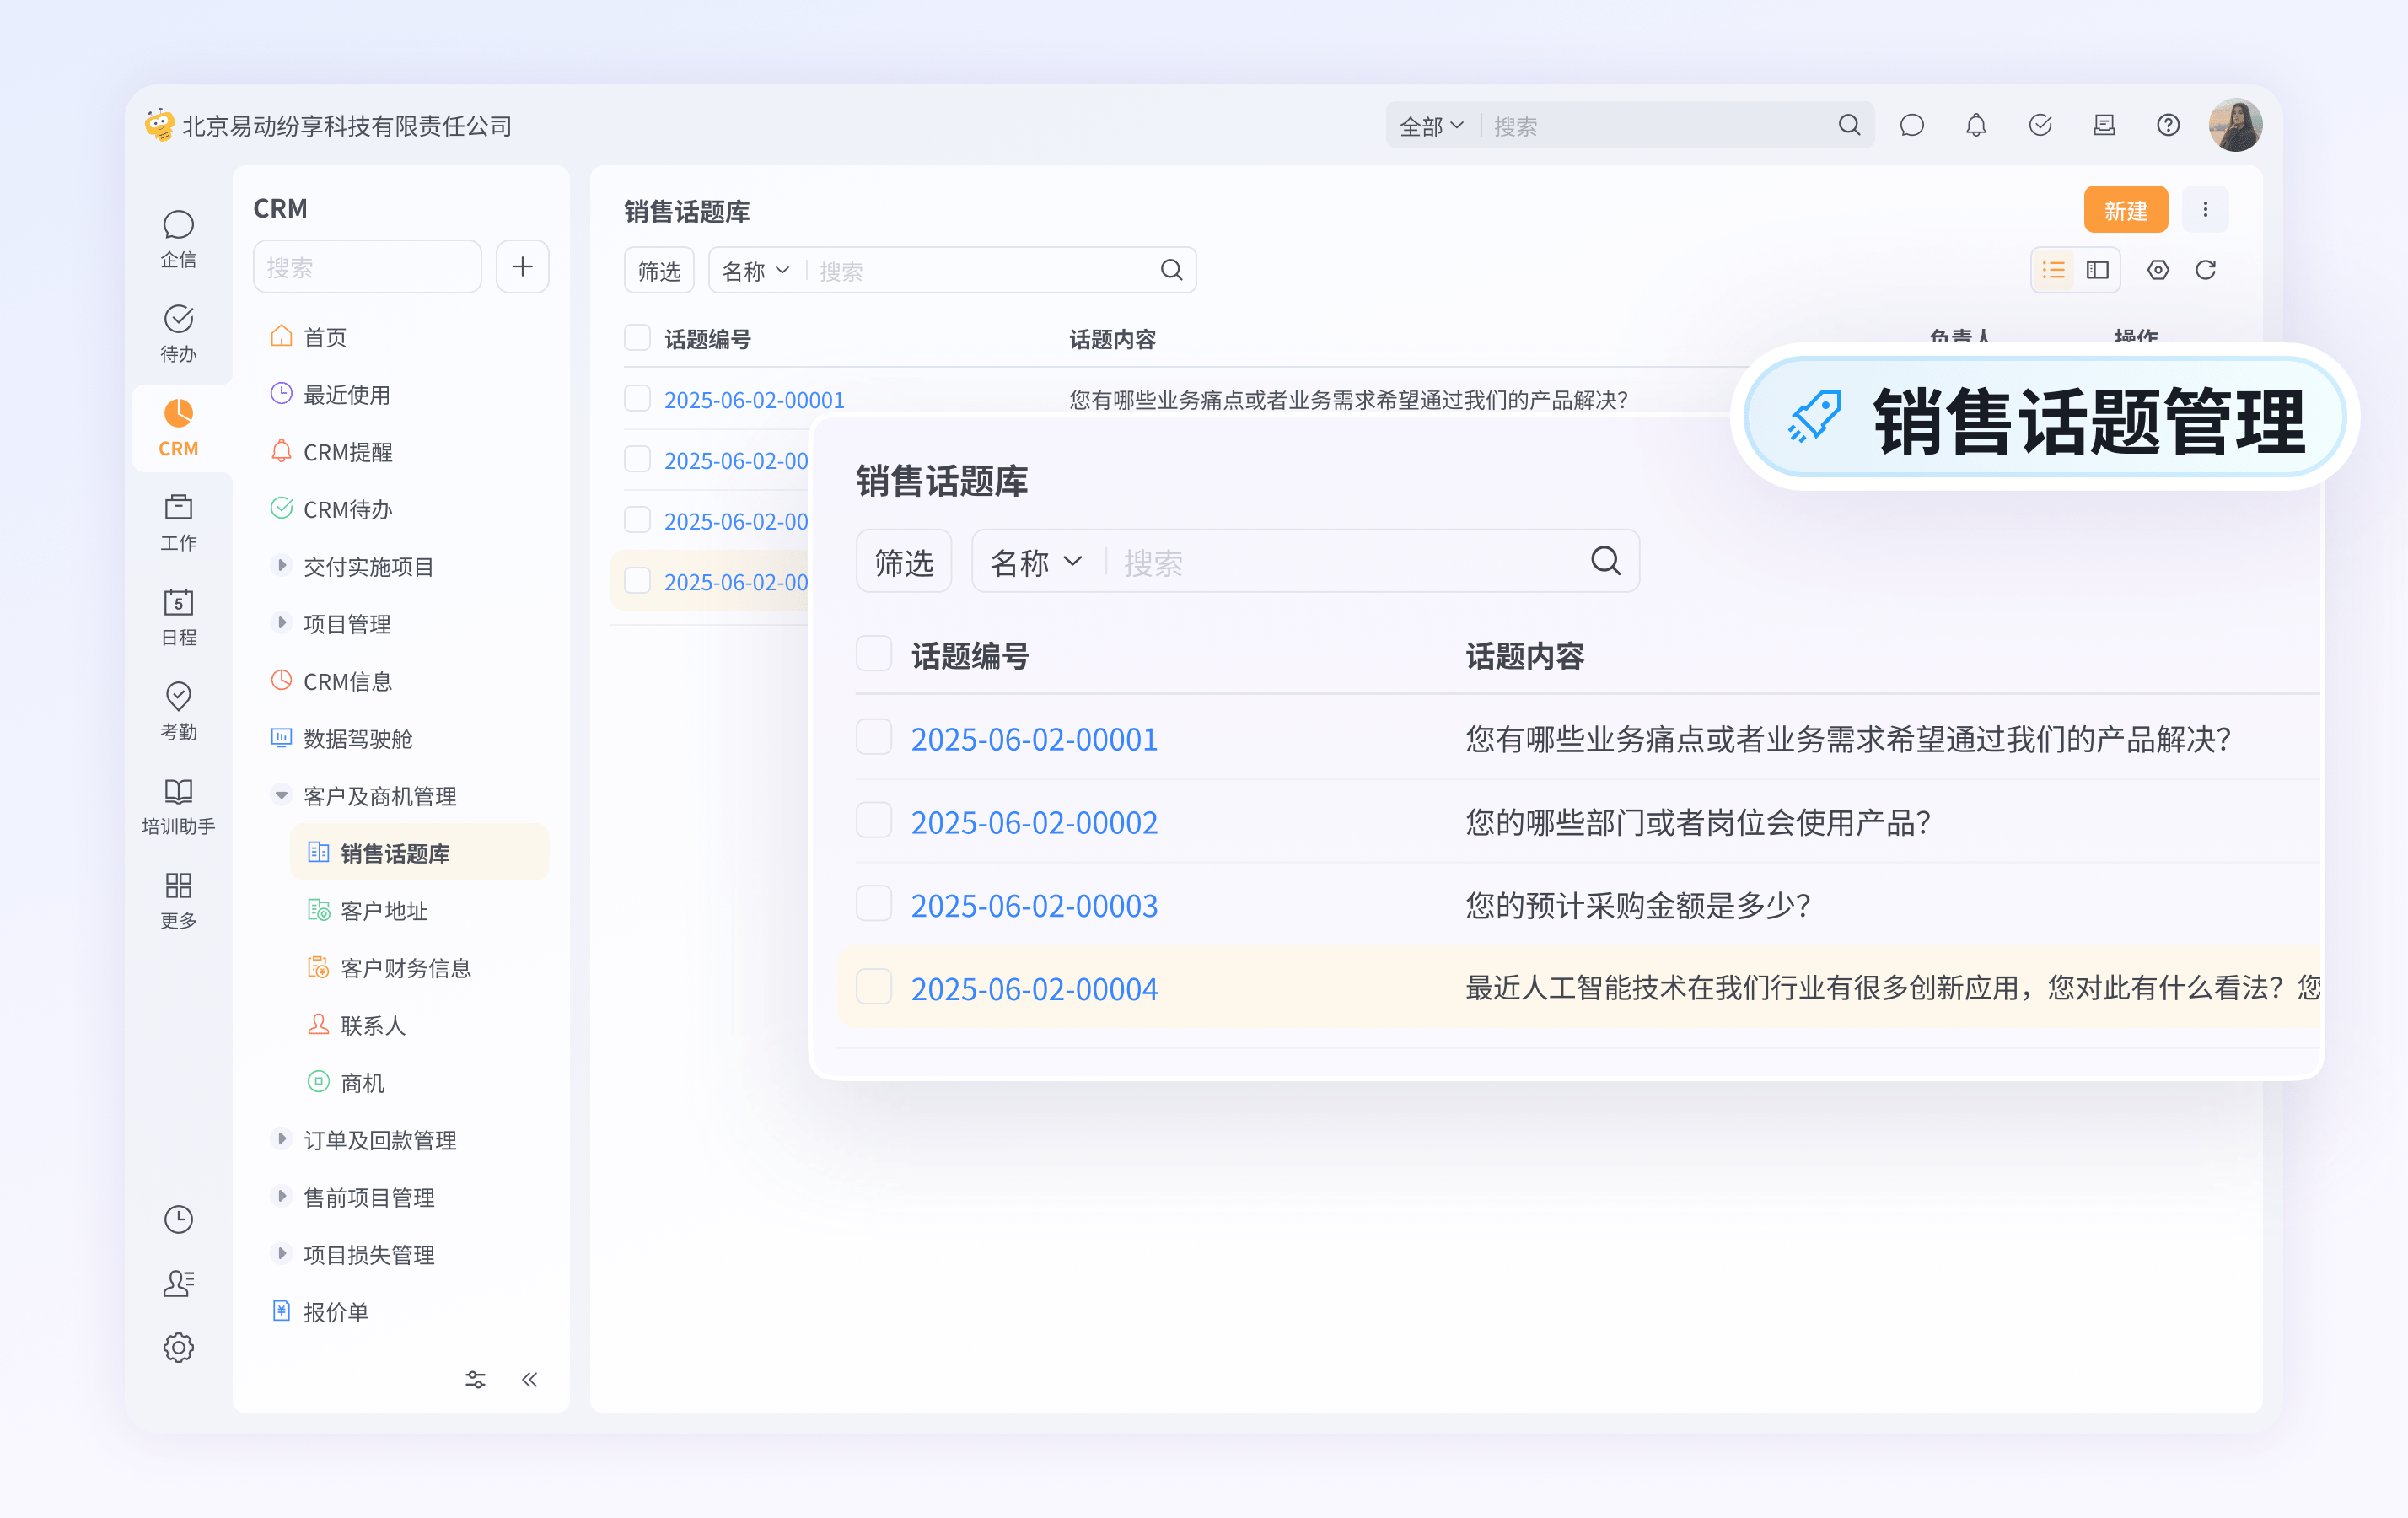The height and width of the screenshot is (1518, 2408).
Task: Open the 培训助手 book icon
Action: [178, 806]
